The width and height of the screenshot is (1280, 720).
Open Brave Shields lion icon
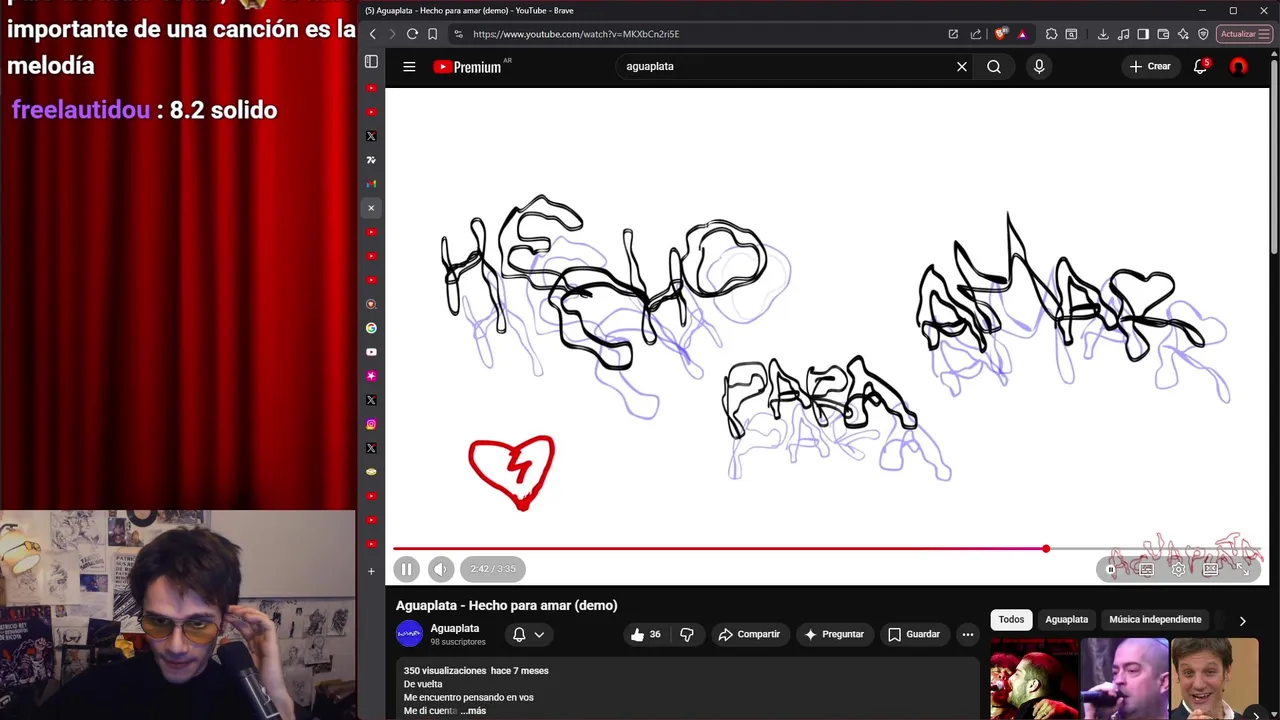click(x=1001, y=34)
